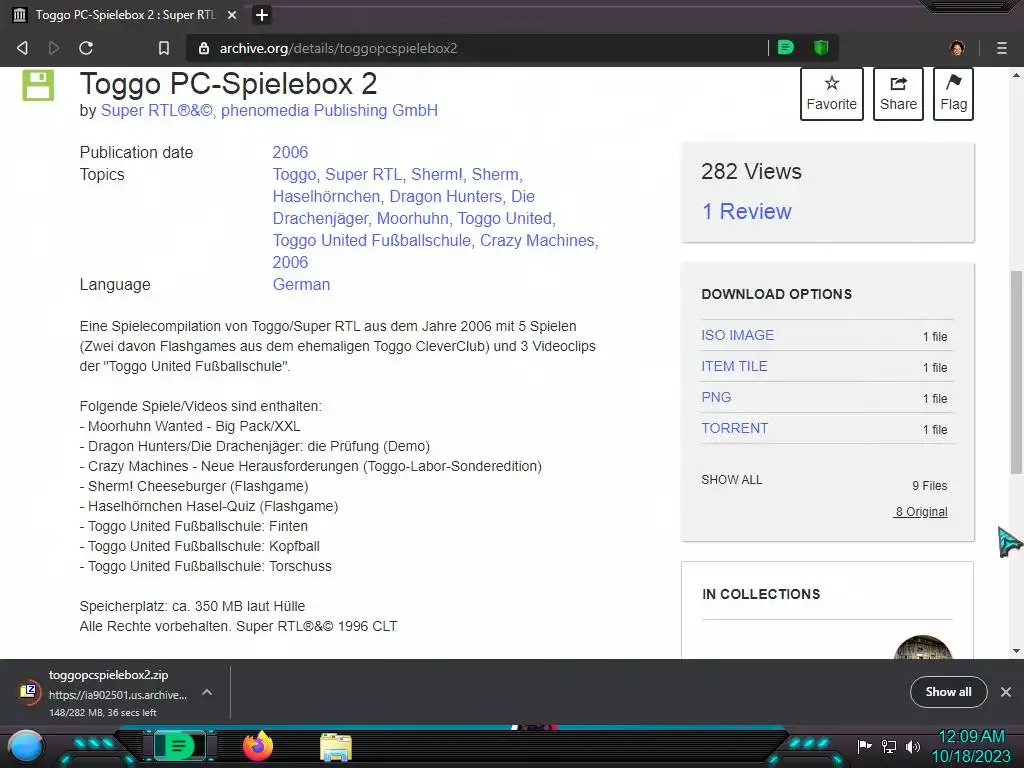Viewport: 1024px width, 768px height.
Task: Click the Action Center flag tray icon
Action: tap(865, 746)
